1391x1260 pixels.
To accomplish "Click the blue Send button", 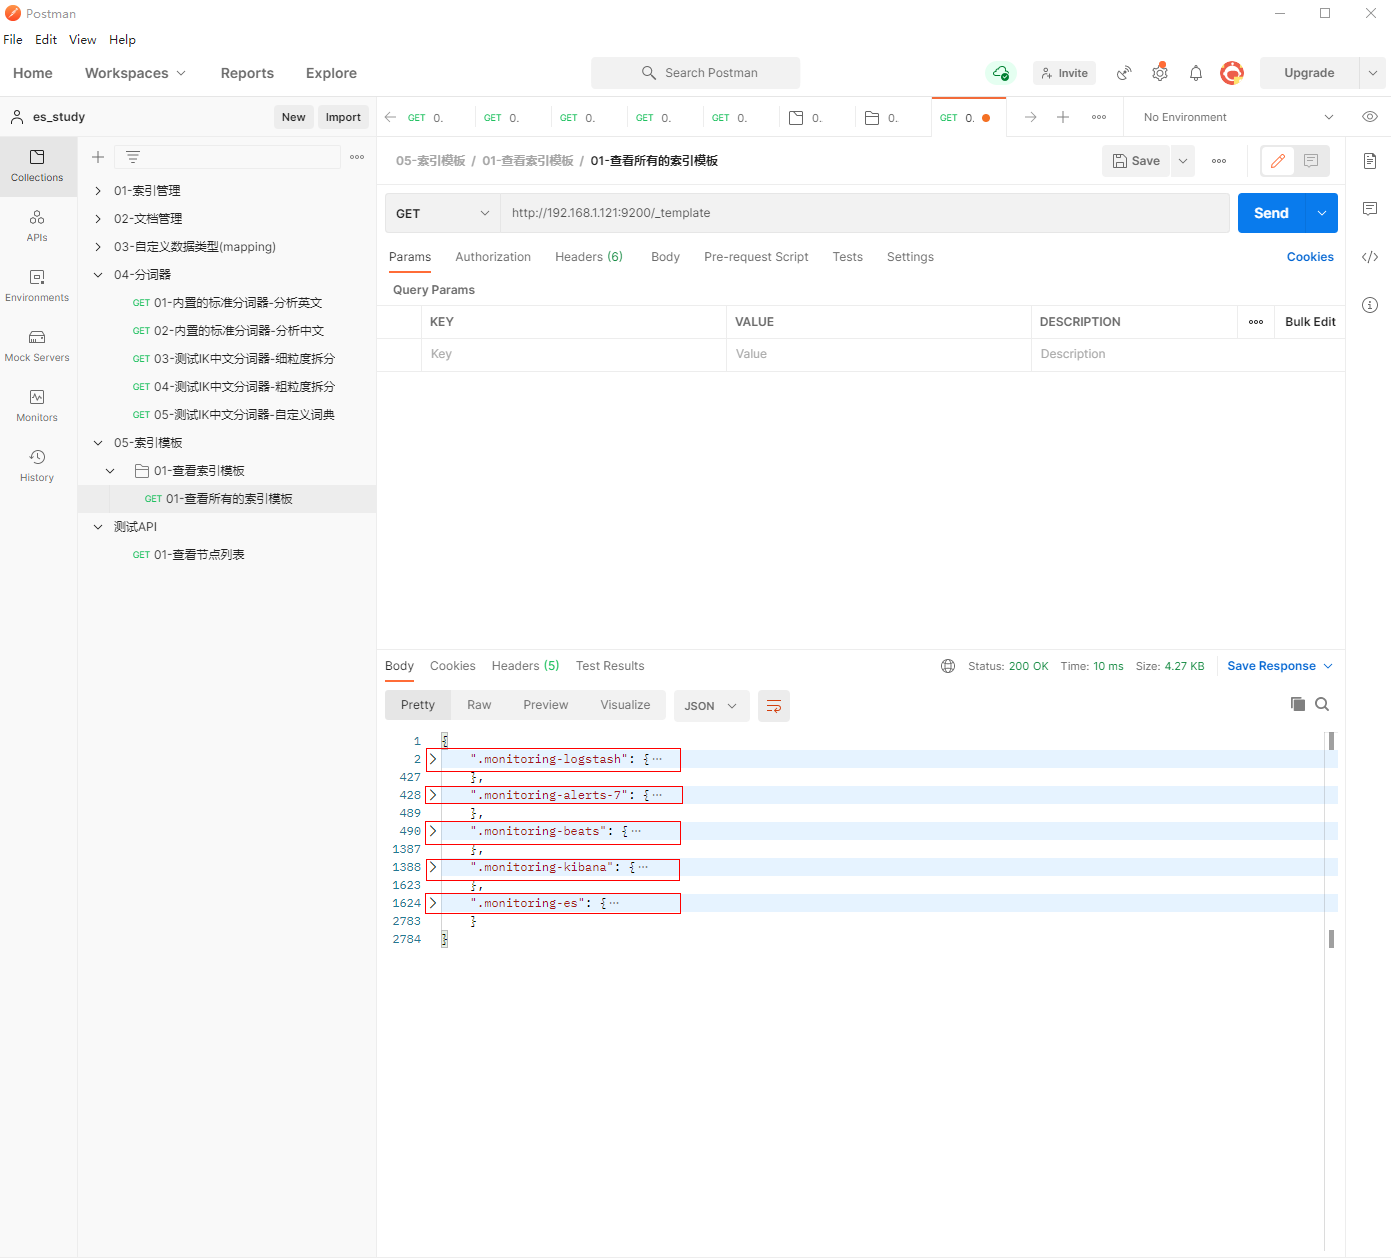I will pyautogui.click(x=1271, y=213).
